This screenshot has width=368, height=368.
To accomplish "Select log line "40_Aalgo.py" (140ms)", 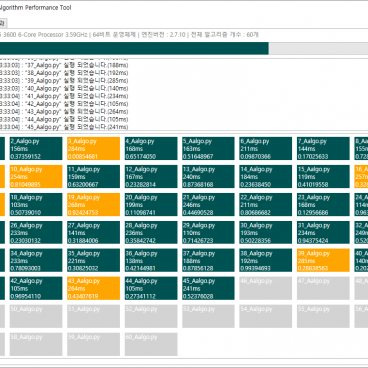I will coord(64,88).
